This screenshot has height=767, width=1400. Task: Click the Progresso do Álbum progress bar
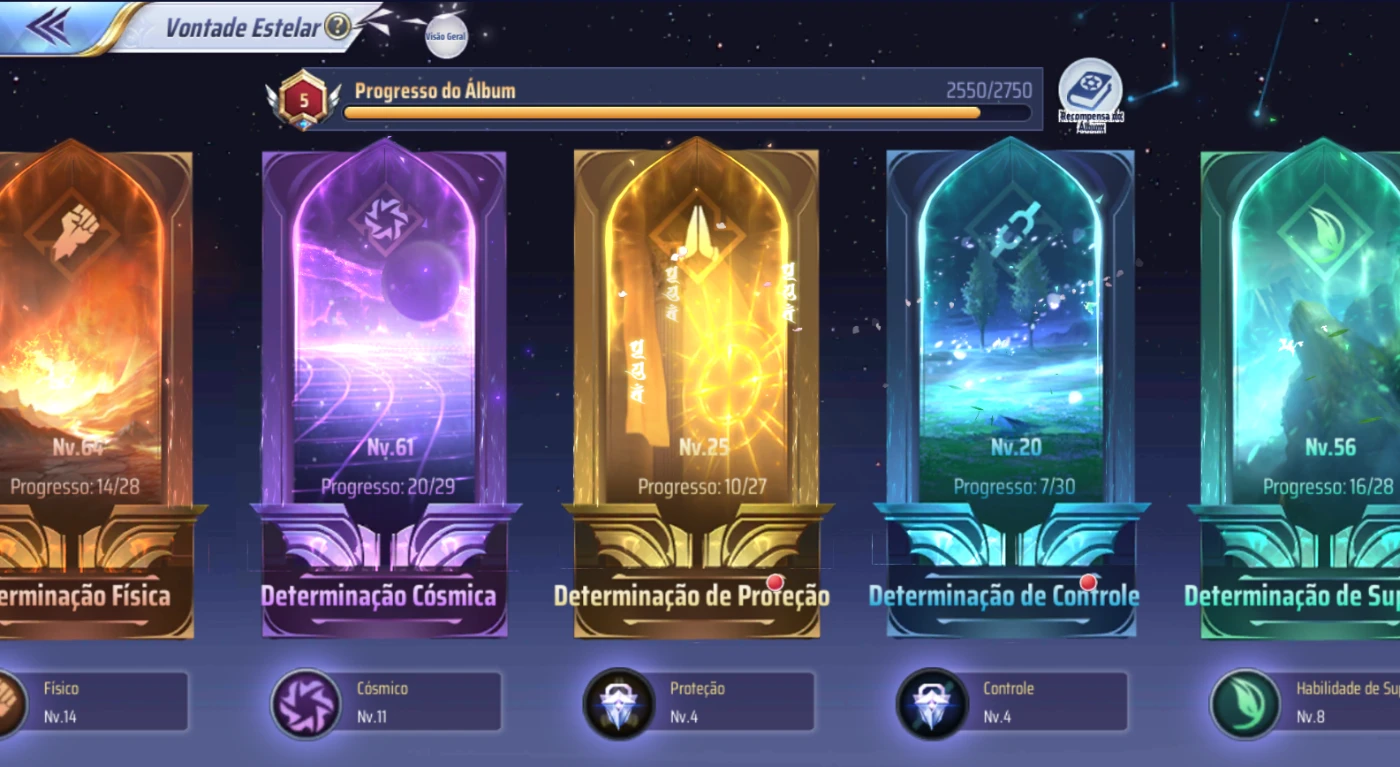[x=686, y=113]
